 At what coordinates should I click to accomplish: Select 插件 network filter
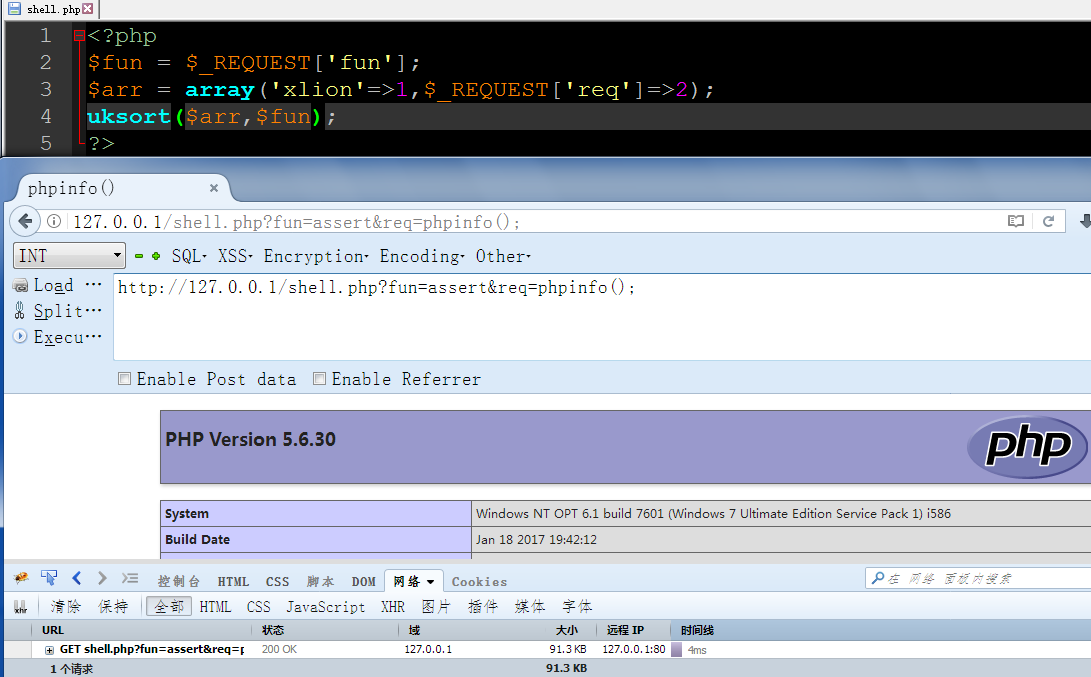pos(482,607)
